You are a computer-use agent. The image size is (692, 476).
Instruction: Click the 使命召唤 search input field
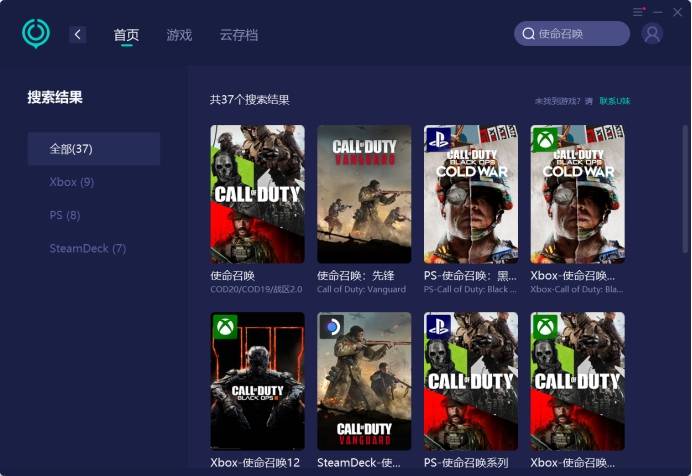[x=580, y=34]
